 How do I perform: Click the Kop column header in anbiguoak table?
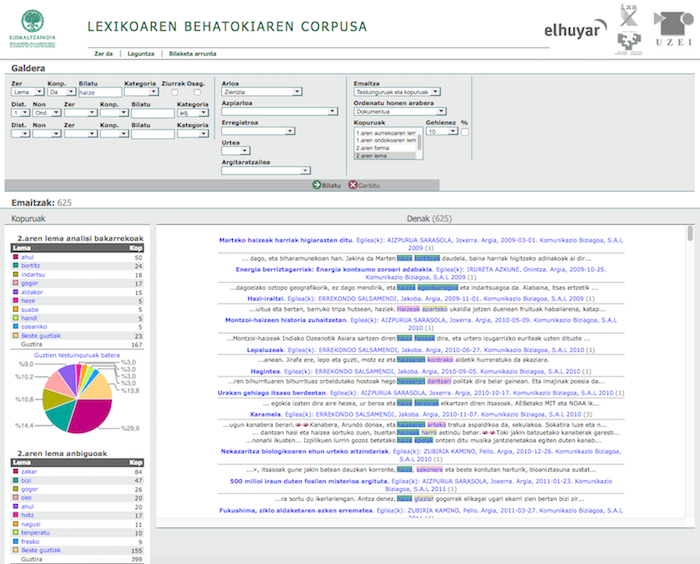click(x=136, y=462)
